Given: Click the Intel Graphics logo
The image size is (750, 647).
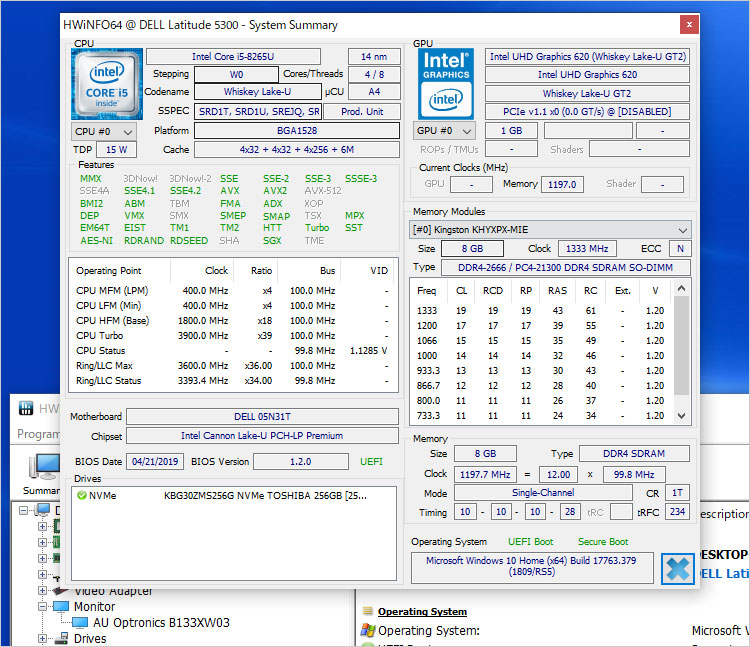Looking at the screenshot, I should (x=446, y=84).
